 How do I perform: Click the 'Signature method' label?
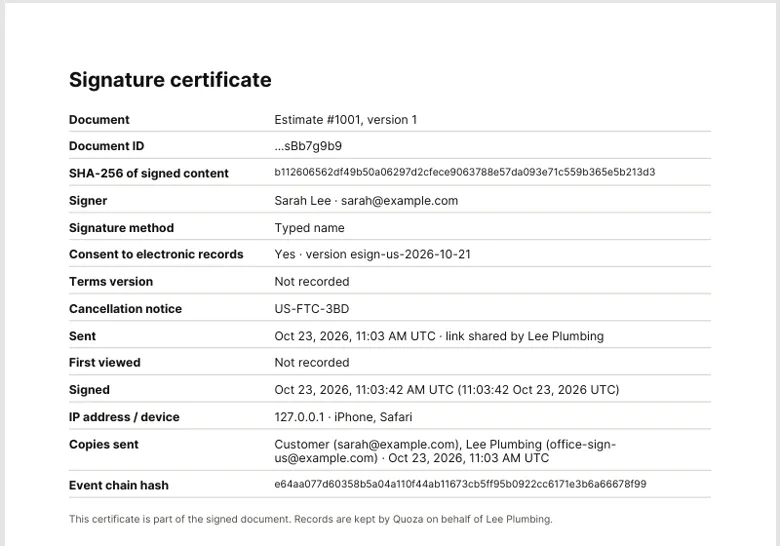(x=121, y=228)
